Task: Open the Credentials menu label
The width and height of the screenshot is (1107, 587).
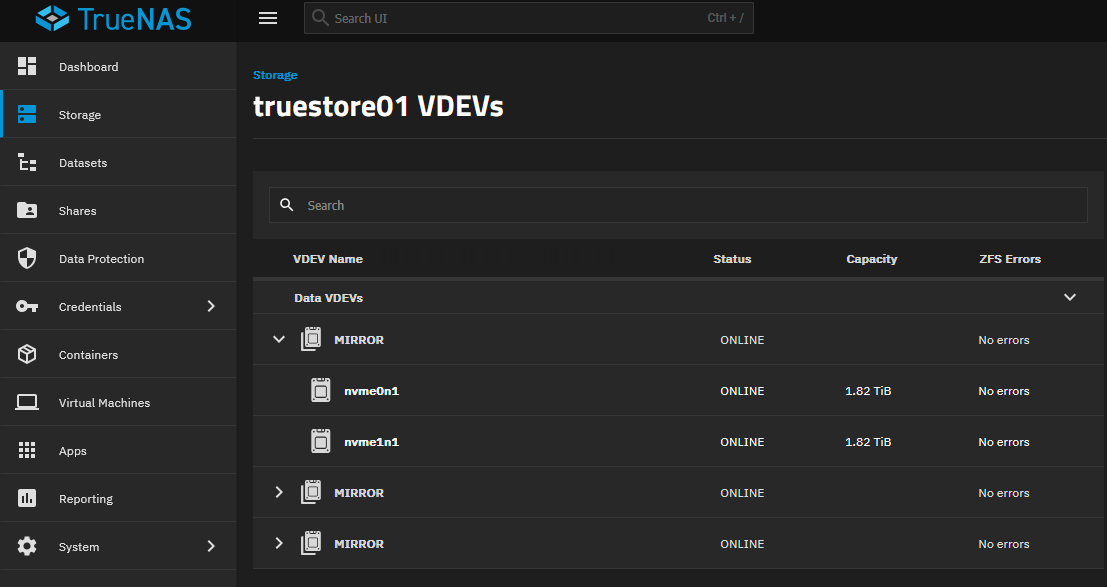Action: [x=90, y=307]
